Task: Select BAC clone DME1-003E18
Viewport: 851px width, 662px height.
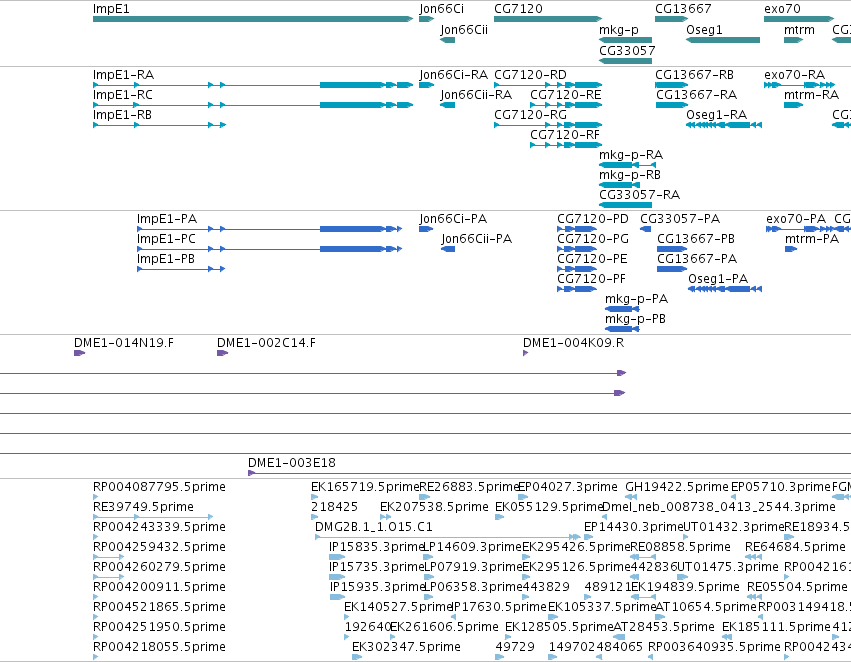Action: pos(549,473)
